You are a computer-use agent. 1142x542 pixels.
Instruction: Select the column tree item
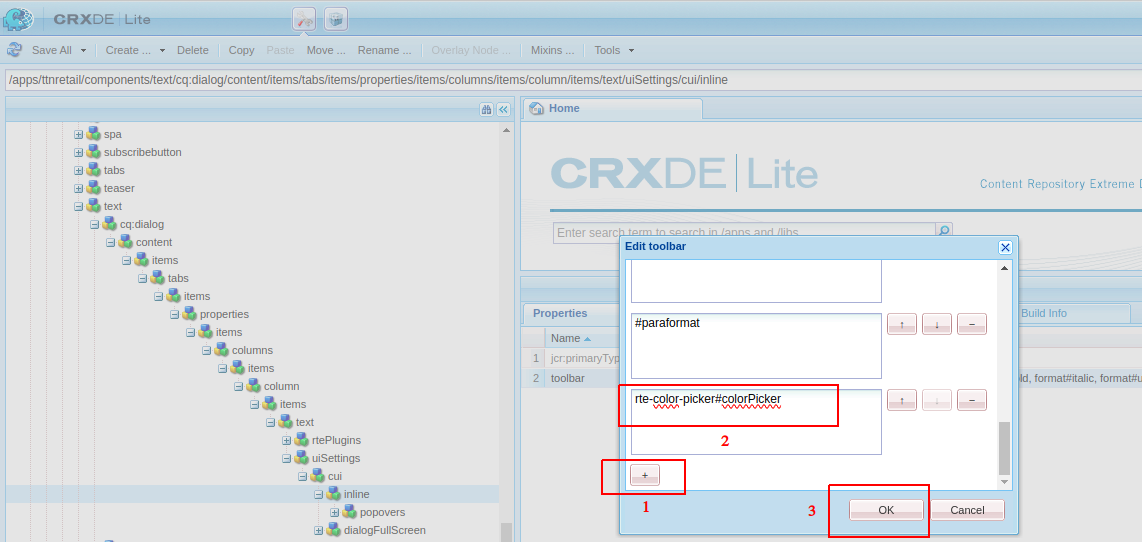[x=281, y=386]
